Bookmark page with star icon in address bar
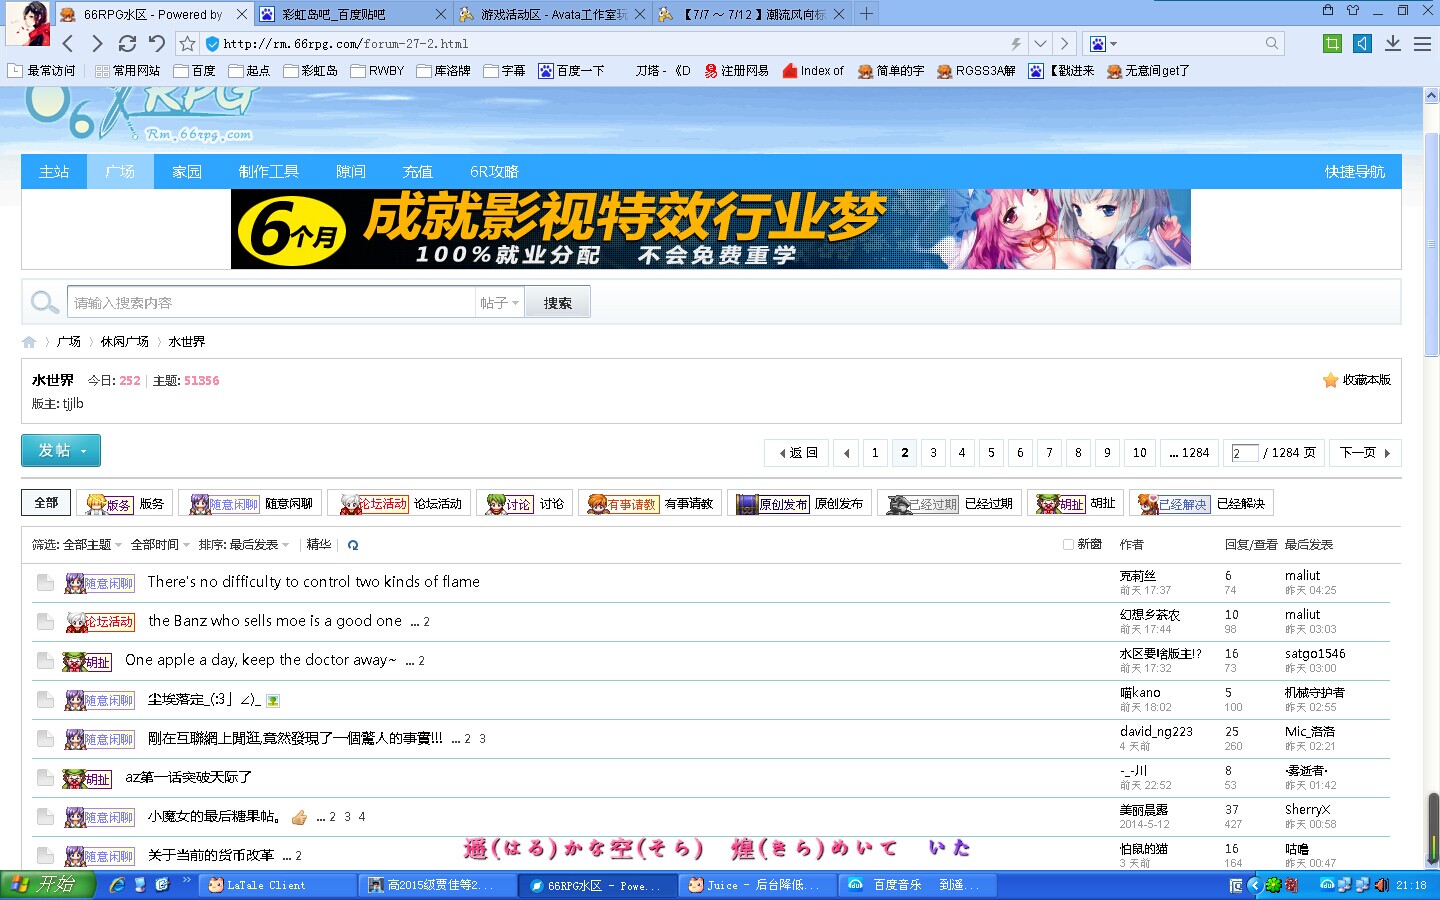Viewport: 1440px width, 900px height. click(x=187, y=43)
